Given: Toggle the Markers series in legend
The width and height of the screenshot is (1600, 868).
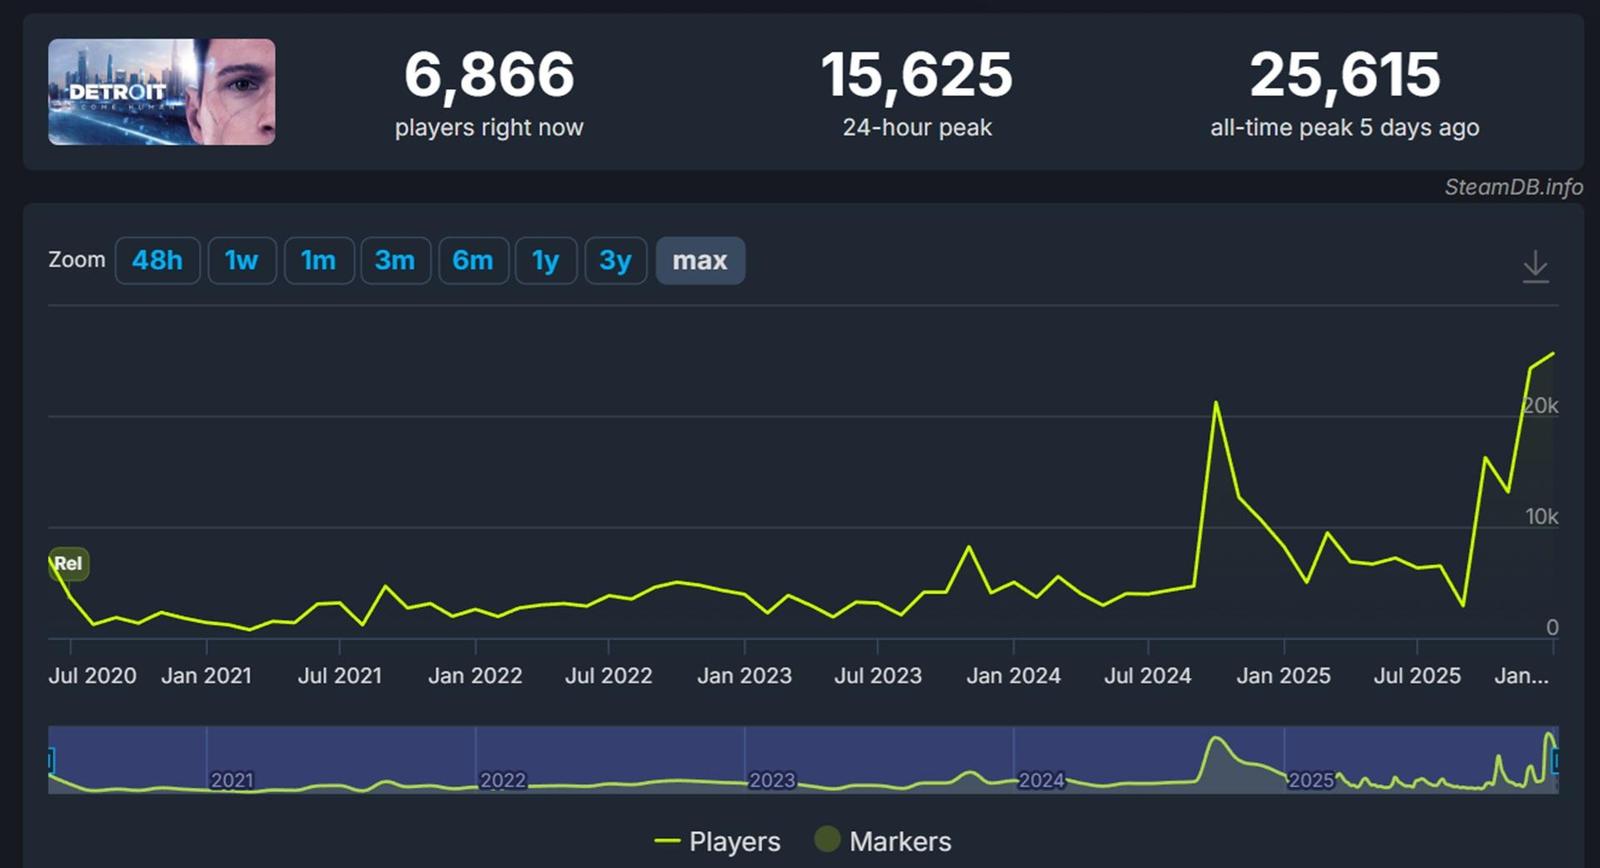Looking at the screenshot, I should pos(883,841).
